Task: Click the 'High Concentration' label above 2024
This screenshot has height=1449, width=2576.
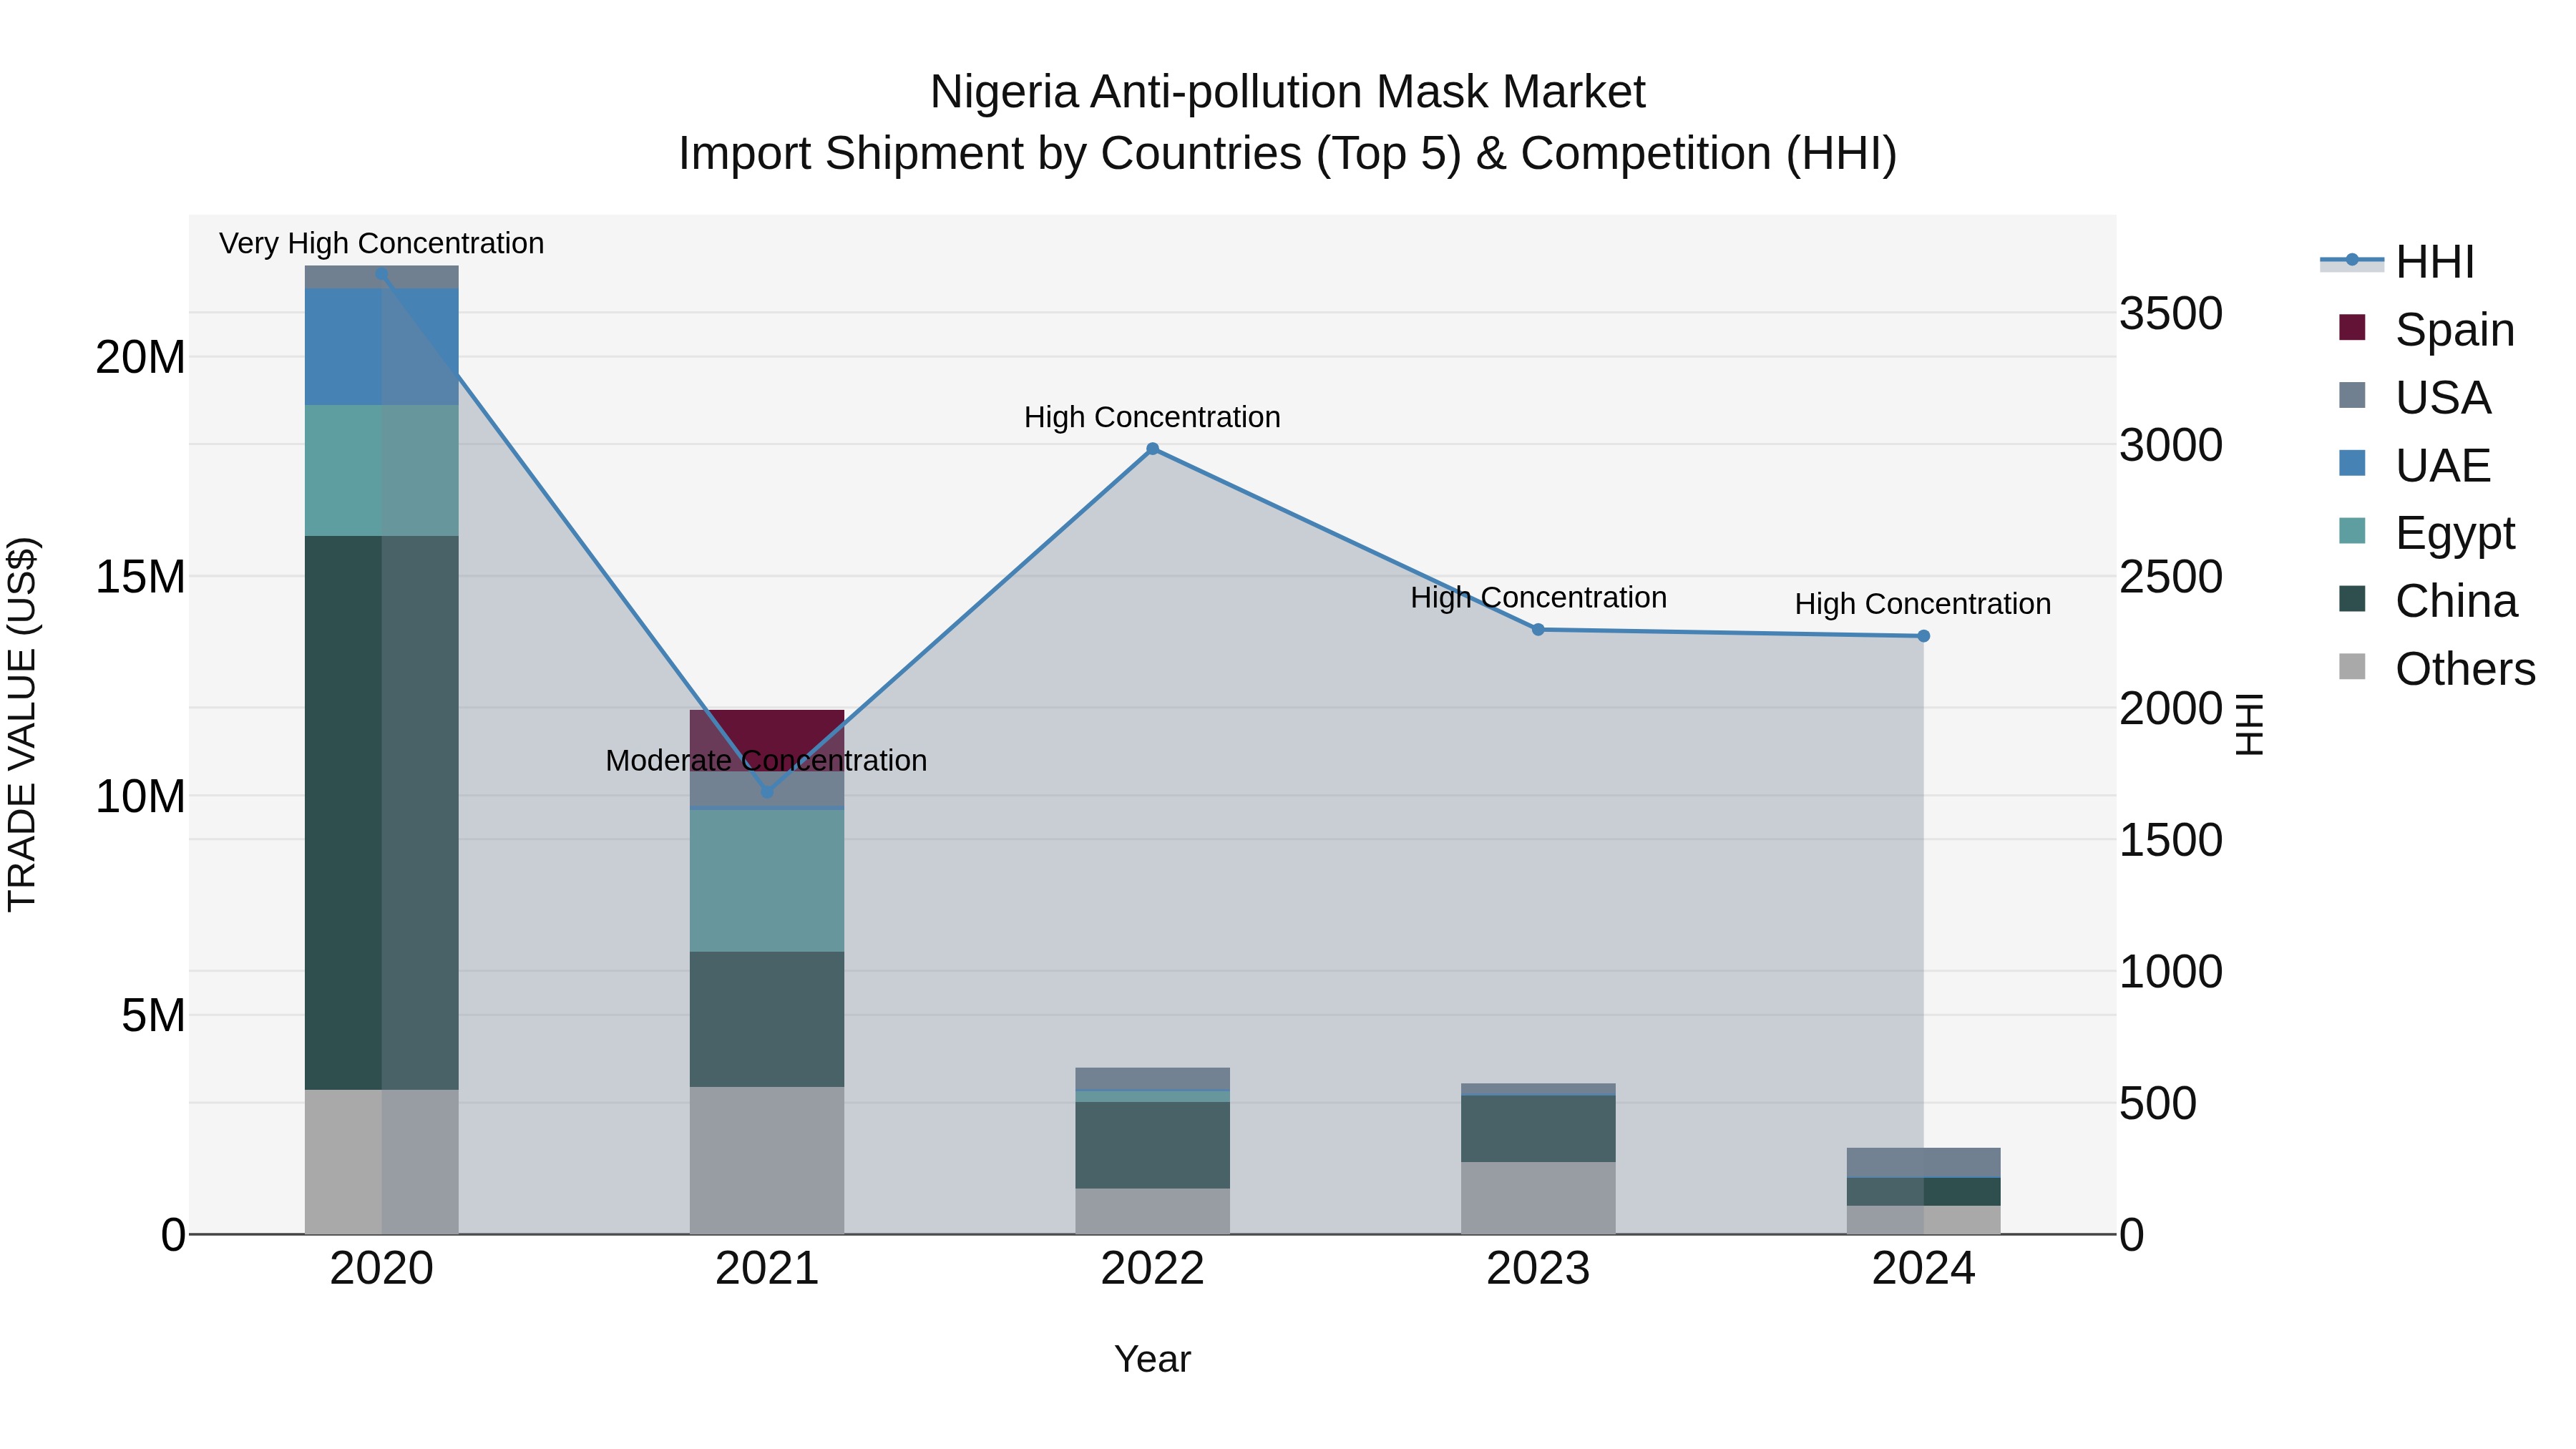Action: (1923, 604)
